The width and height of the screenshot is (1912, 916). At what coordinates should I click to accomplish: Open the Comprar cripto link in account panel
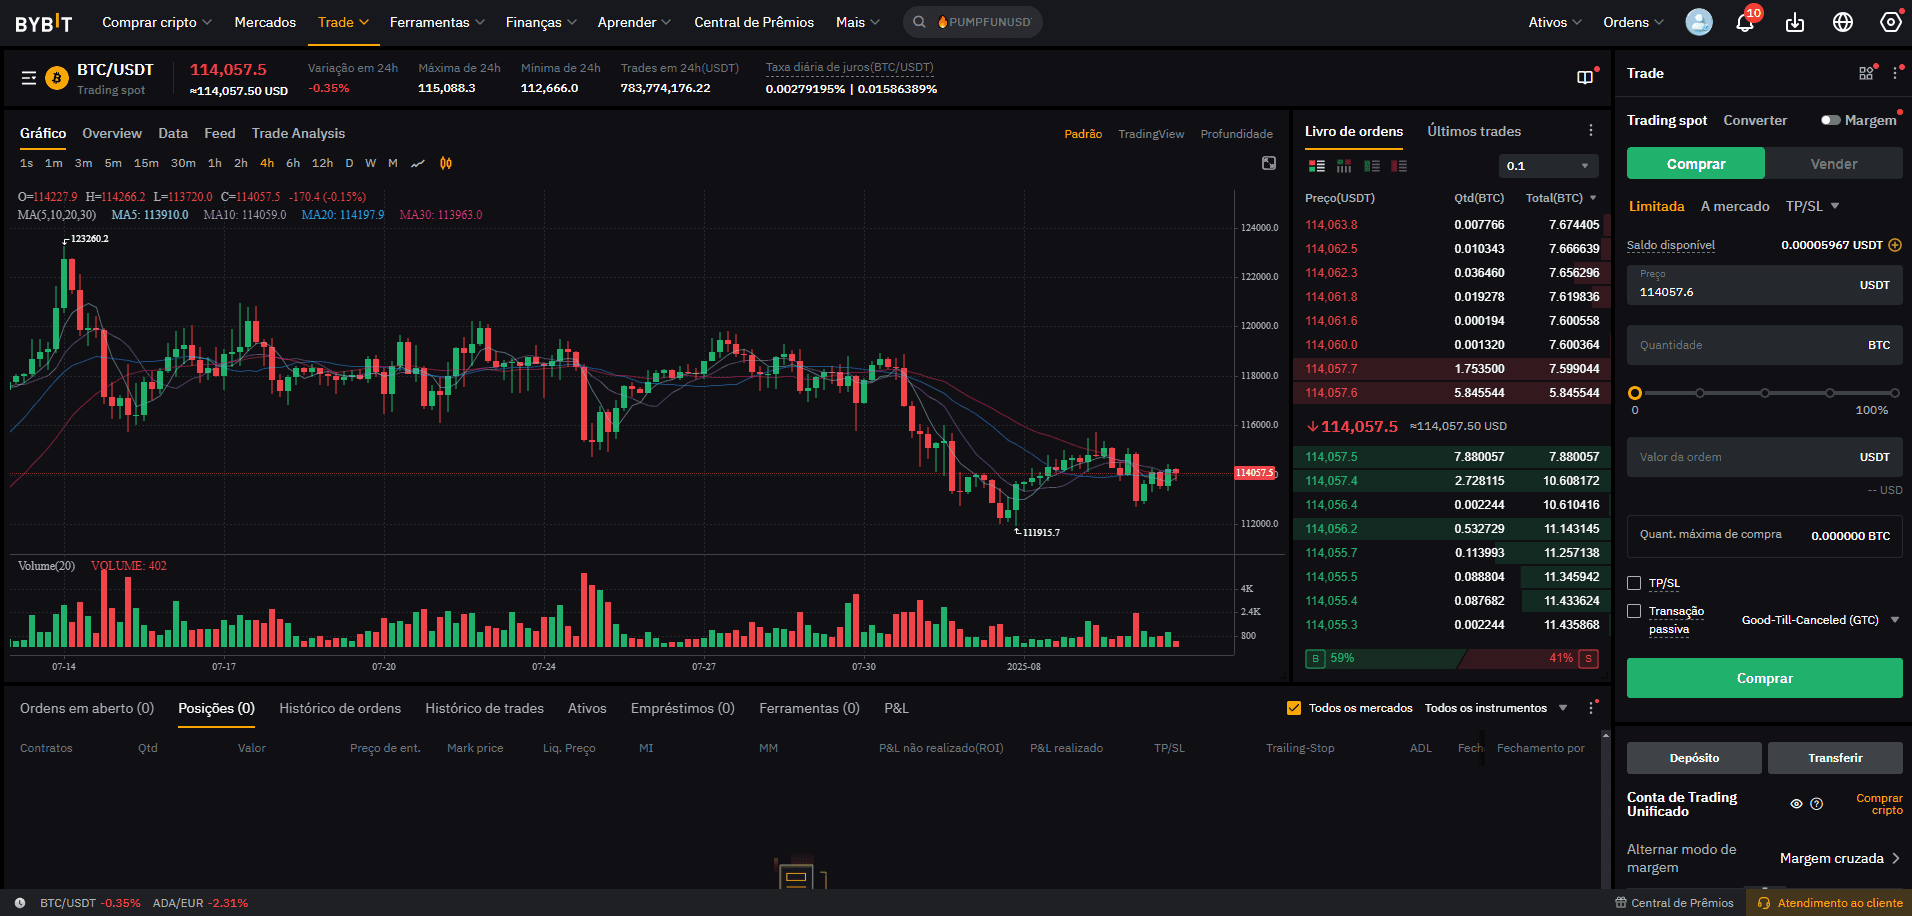pos(1879,804)
